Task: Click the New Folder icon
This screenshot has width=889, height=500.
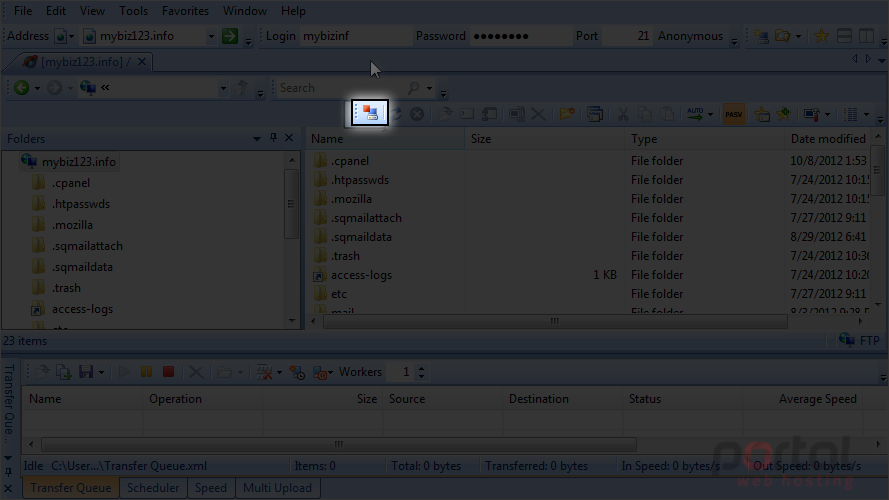Action: (566, 114)
